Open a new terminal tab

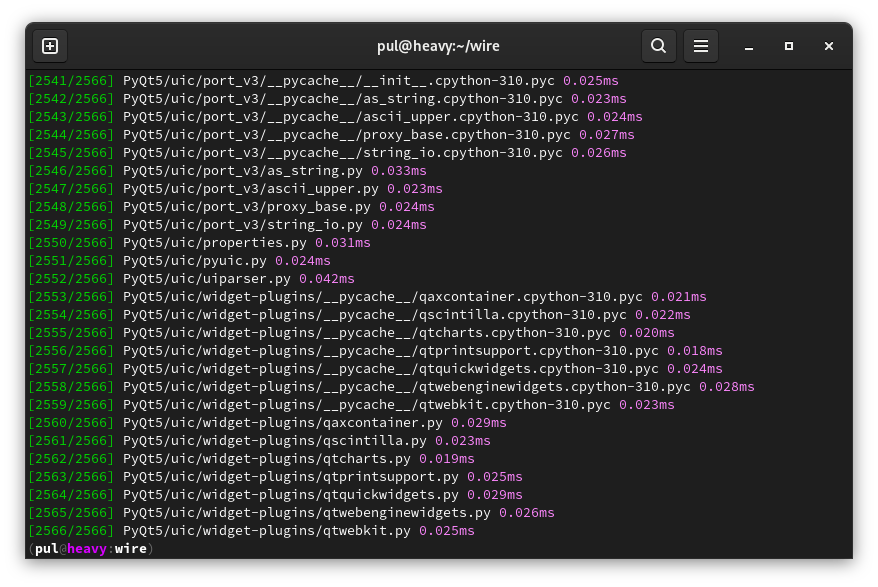pos(50,46)
